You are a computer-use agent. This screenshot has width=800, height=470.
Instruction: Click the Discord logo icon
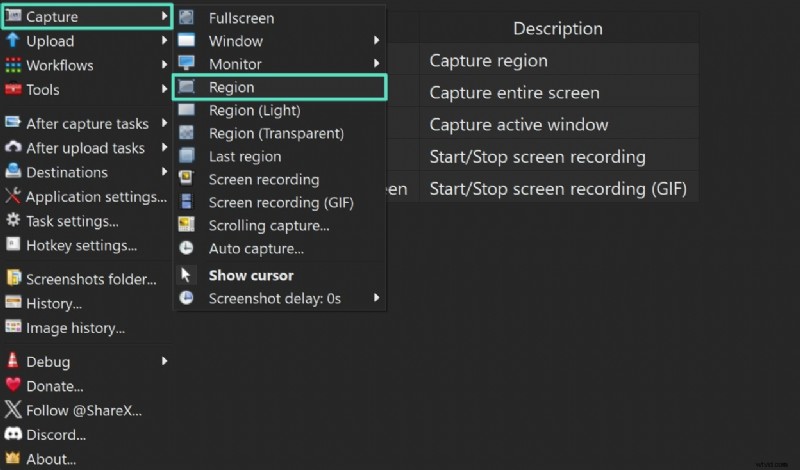coord(13,435)
